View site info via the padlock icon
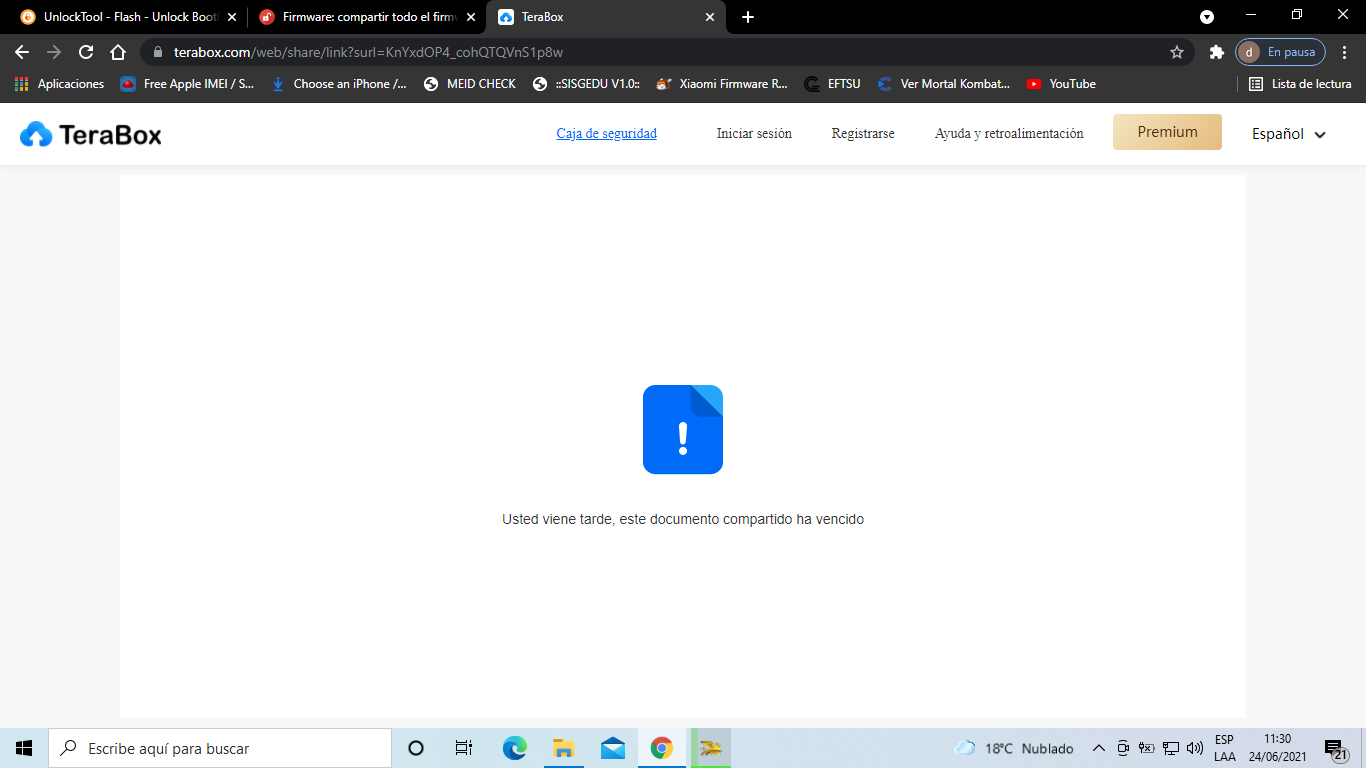The height and width of the screenshot is (768, 1366). (158, 52)
